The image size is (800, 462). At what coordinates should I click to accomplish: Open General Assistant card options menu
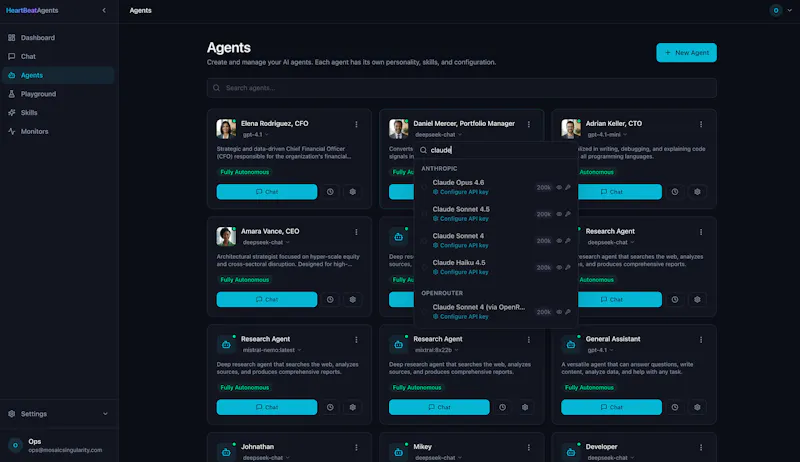pyautogui.click(x=701, y=340)
